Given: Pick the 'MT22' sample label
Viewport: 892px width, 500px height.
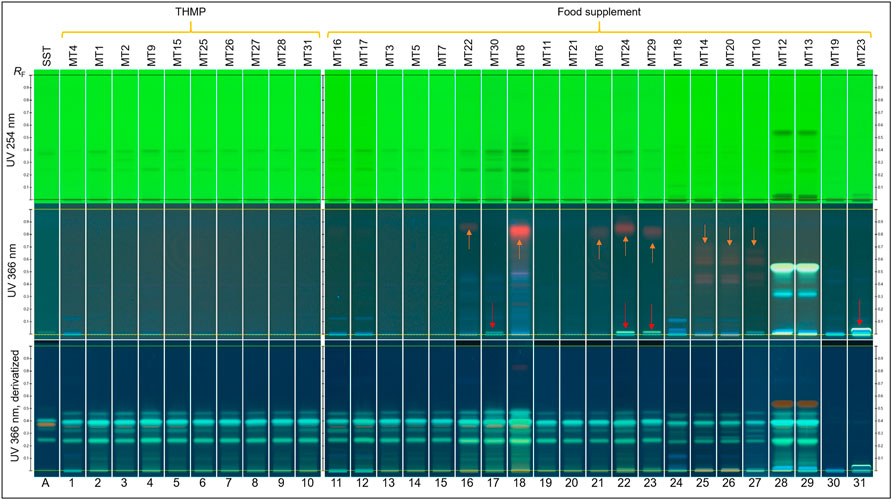Looking at the screenshot, I should [x=468, y=53].
